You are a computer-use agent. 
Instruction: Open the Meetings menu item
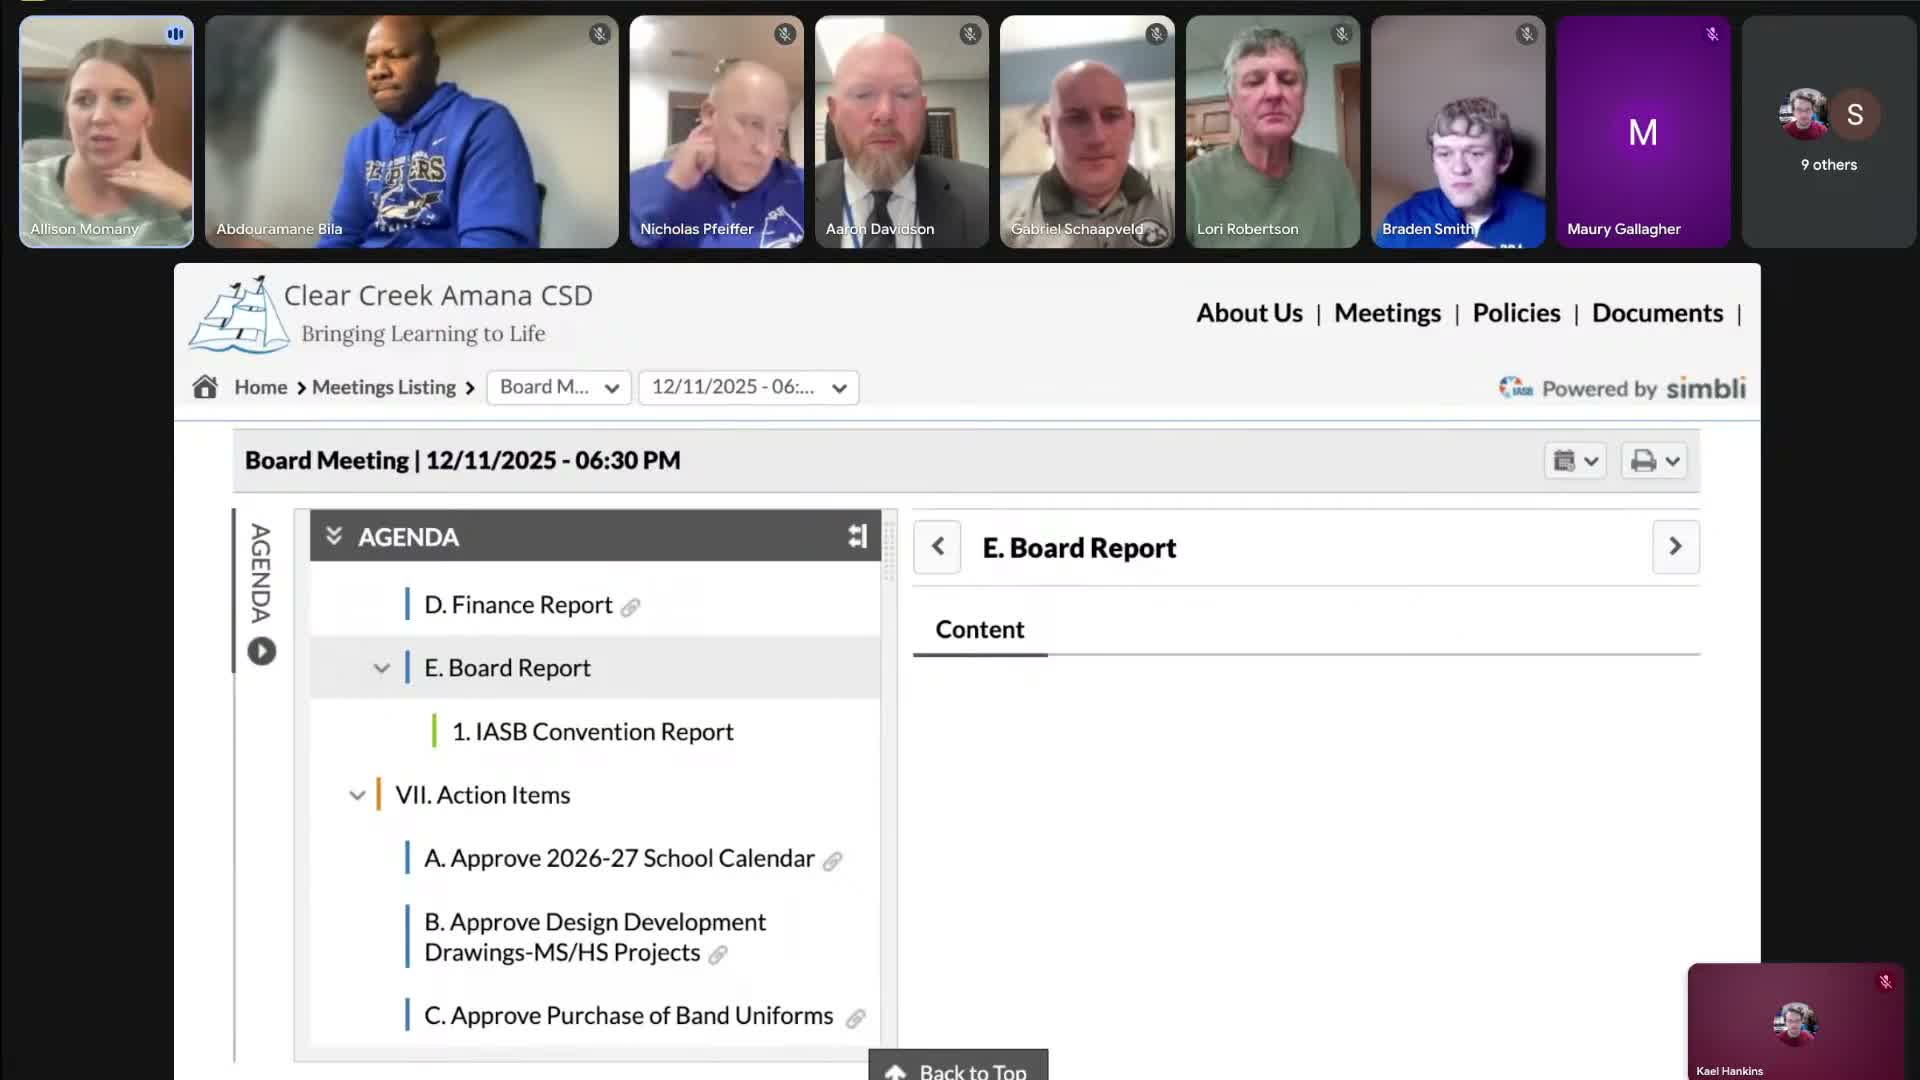1387,313
